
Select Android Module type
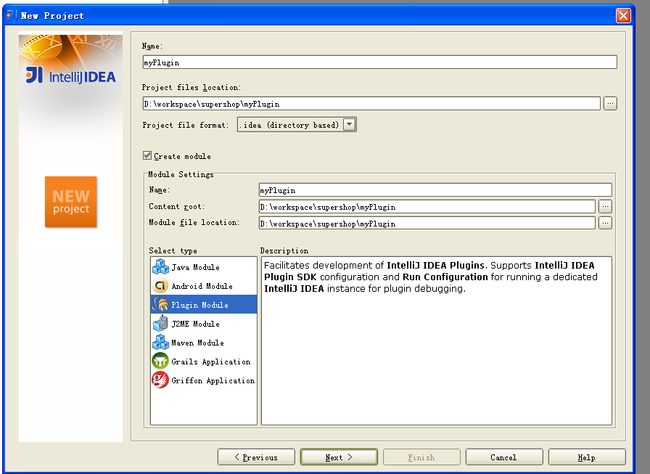point(204,286)
